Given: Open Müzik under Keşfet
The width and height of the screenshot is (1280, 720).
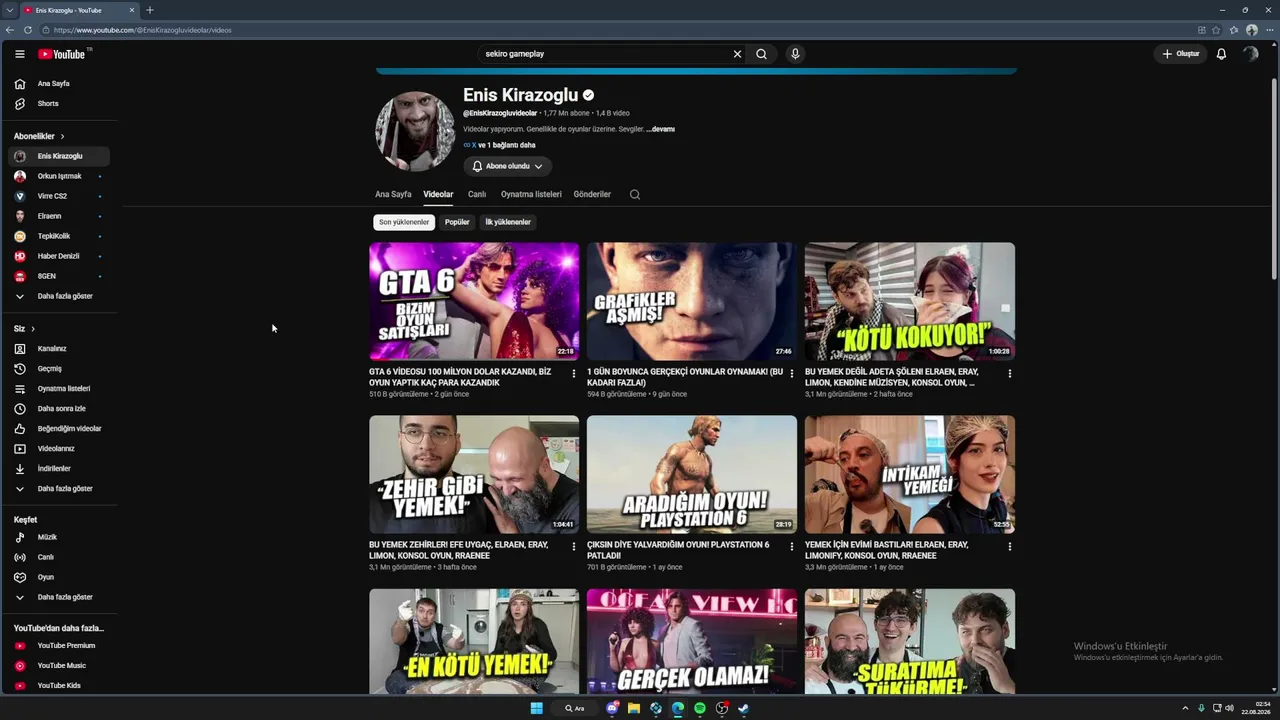Looking at the screenshot, I should (x=60, y=537).
